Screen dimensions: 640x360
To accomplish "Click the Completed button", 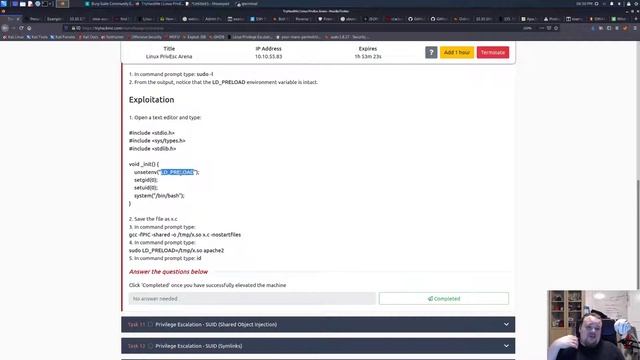I will pos(444,298).
